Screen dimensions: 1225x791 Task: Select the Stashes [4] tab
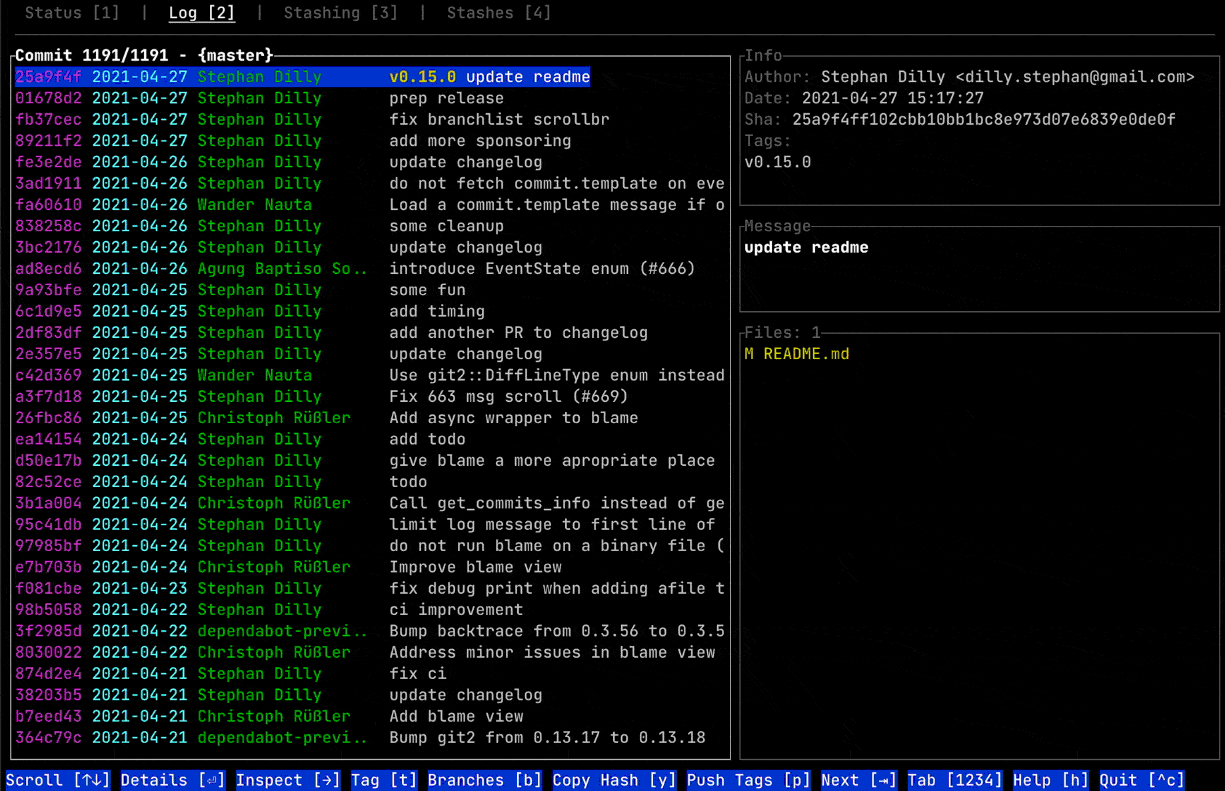500,13
